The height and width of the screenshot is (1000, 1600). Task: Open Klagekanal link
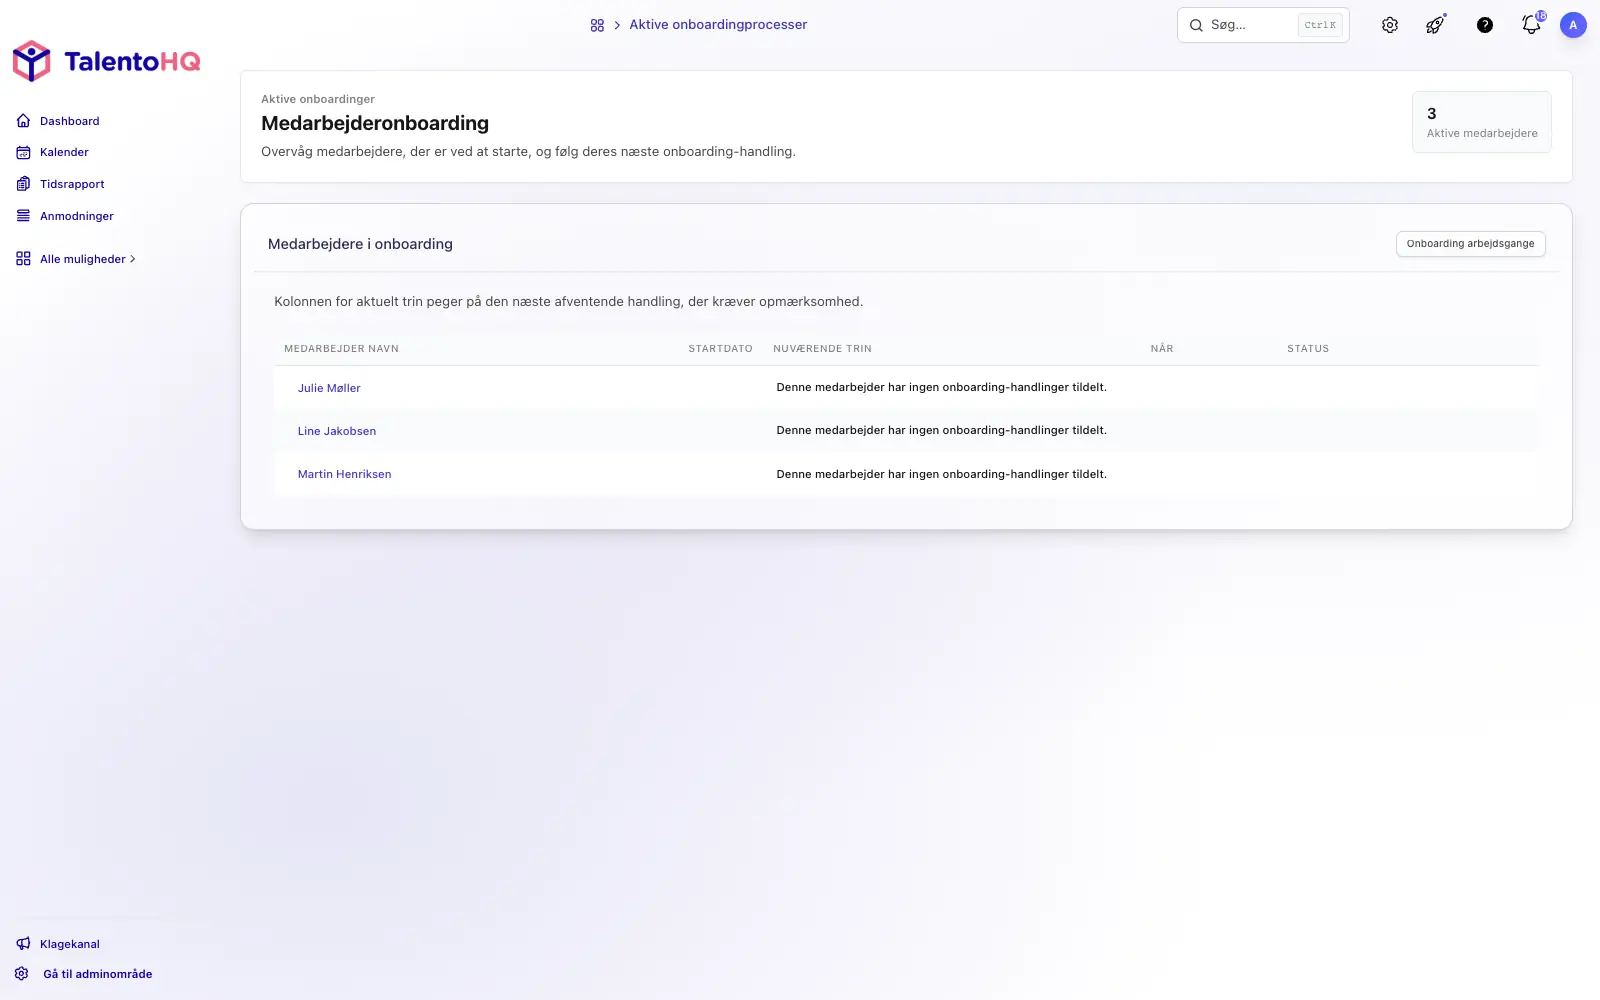point(70,944)
